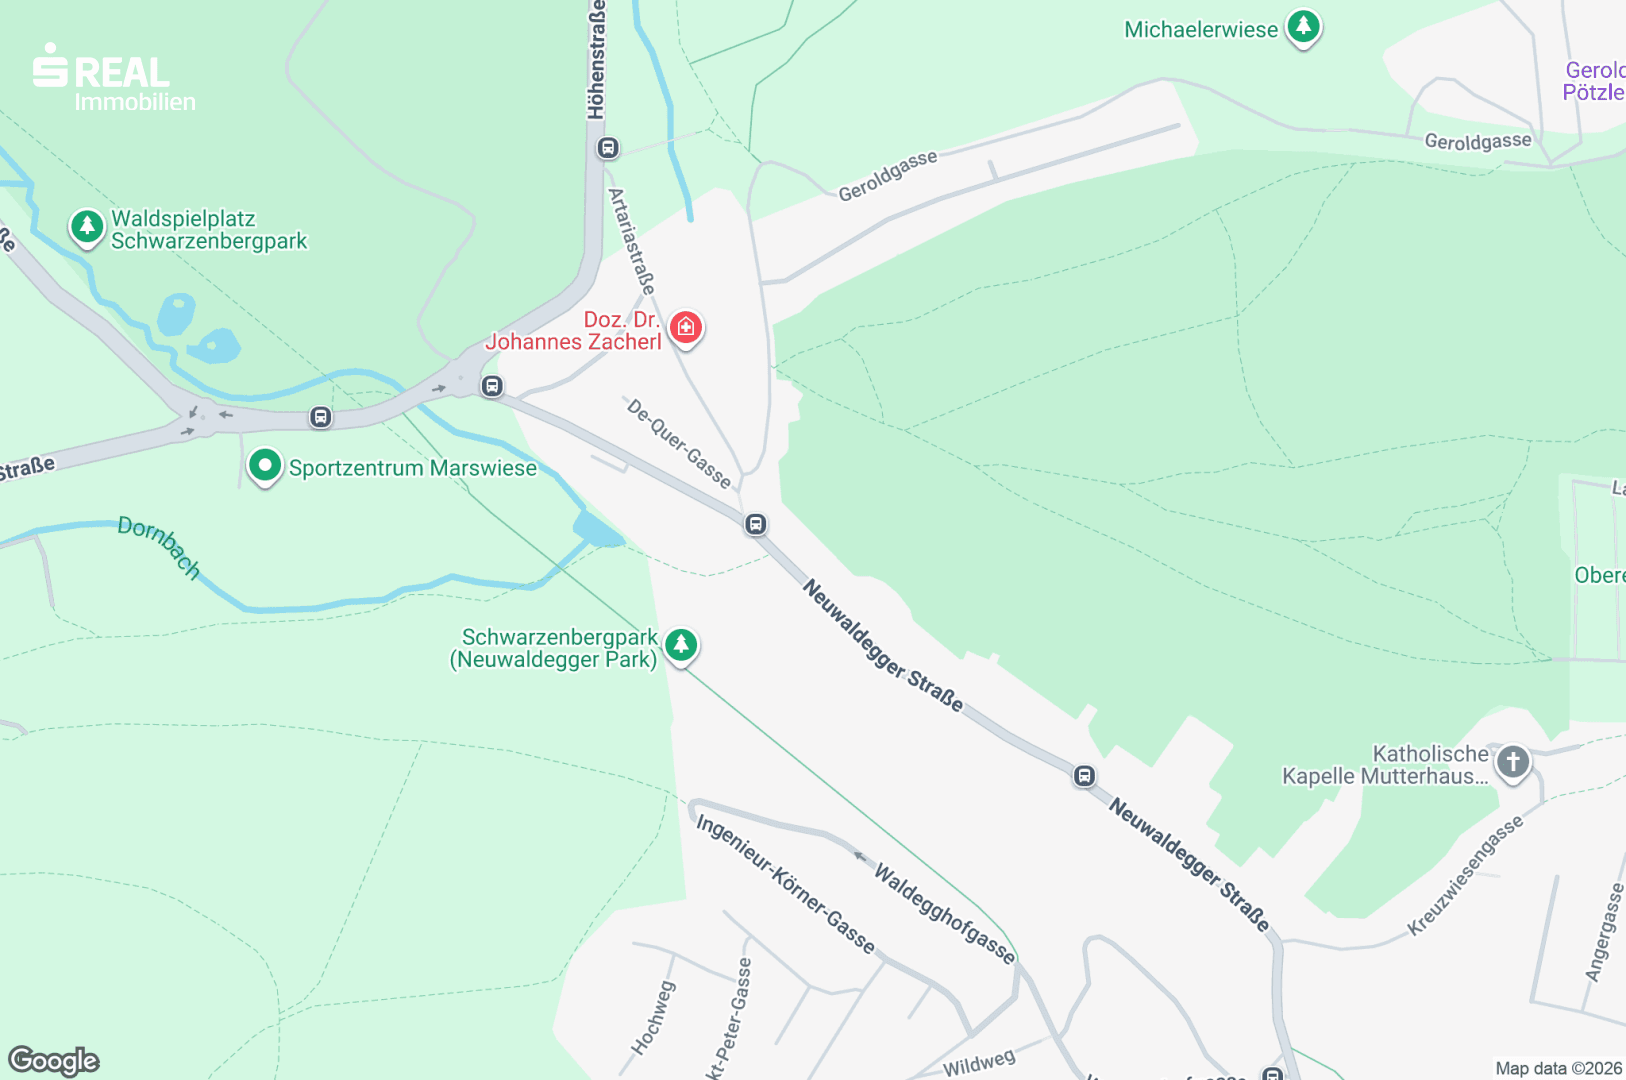The width and height of the screenshot is (1626, 1080).
Task: Click the Katholische Kapelle Mutterhaus cross icon
Action: 1513,763
